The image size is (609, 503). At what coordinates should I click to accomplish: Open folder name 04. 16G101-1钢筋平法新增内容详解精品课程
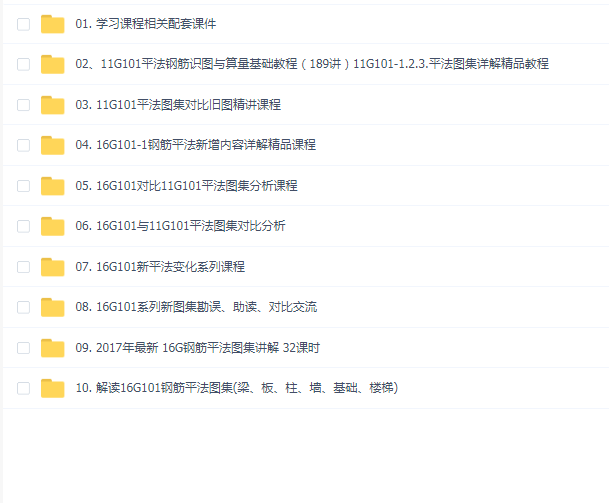195,145
